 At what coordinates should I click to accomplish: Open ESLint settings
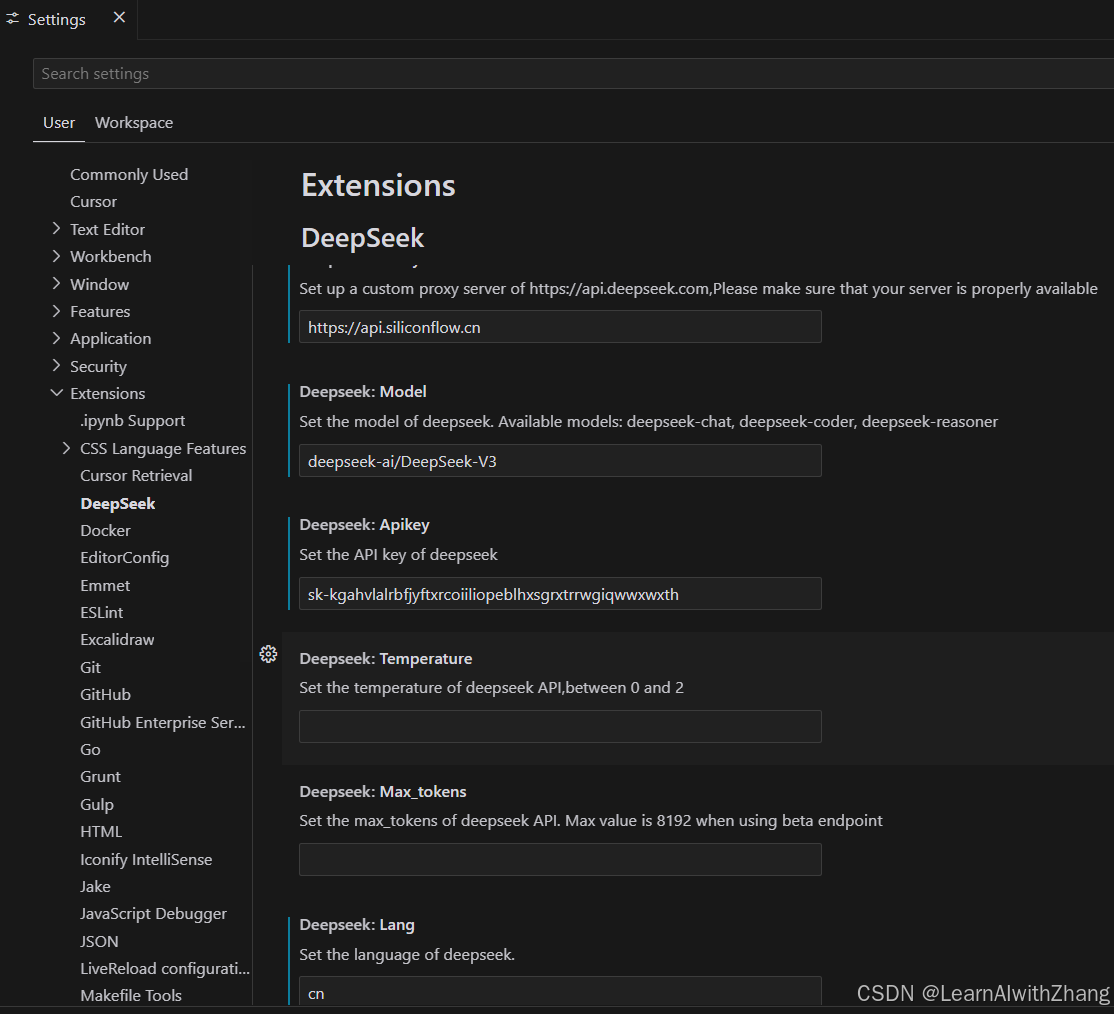(x=102, y=613)
